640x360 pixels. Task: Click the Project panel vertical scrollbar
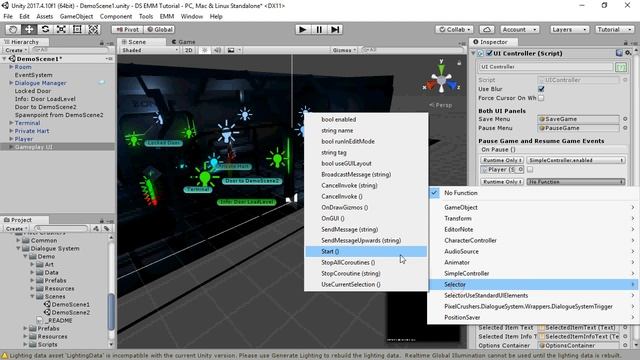[111, 311]
